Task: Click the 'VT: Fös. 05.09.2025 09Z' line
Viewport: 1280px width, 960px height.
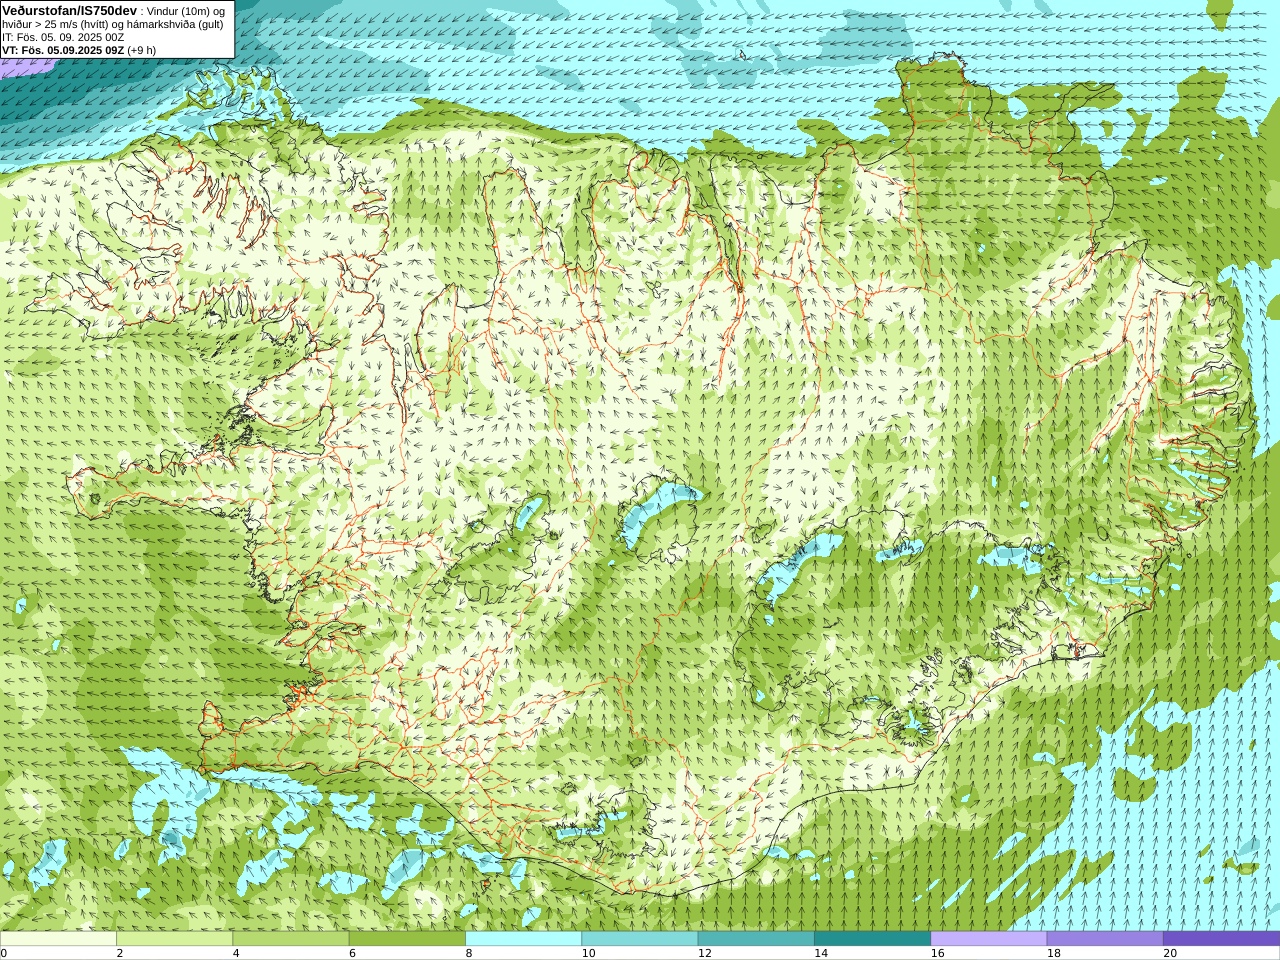Action: (63, 50)
